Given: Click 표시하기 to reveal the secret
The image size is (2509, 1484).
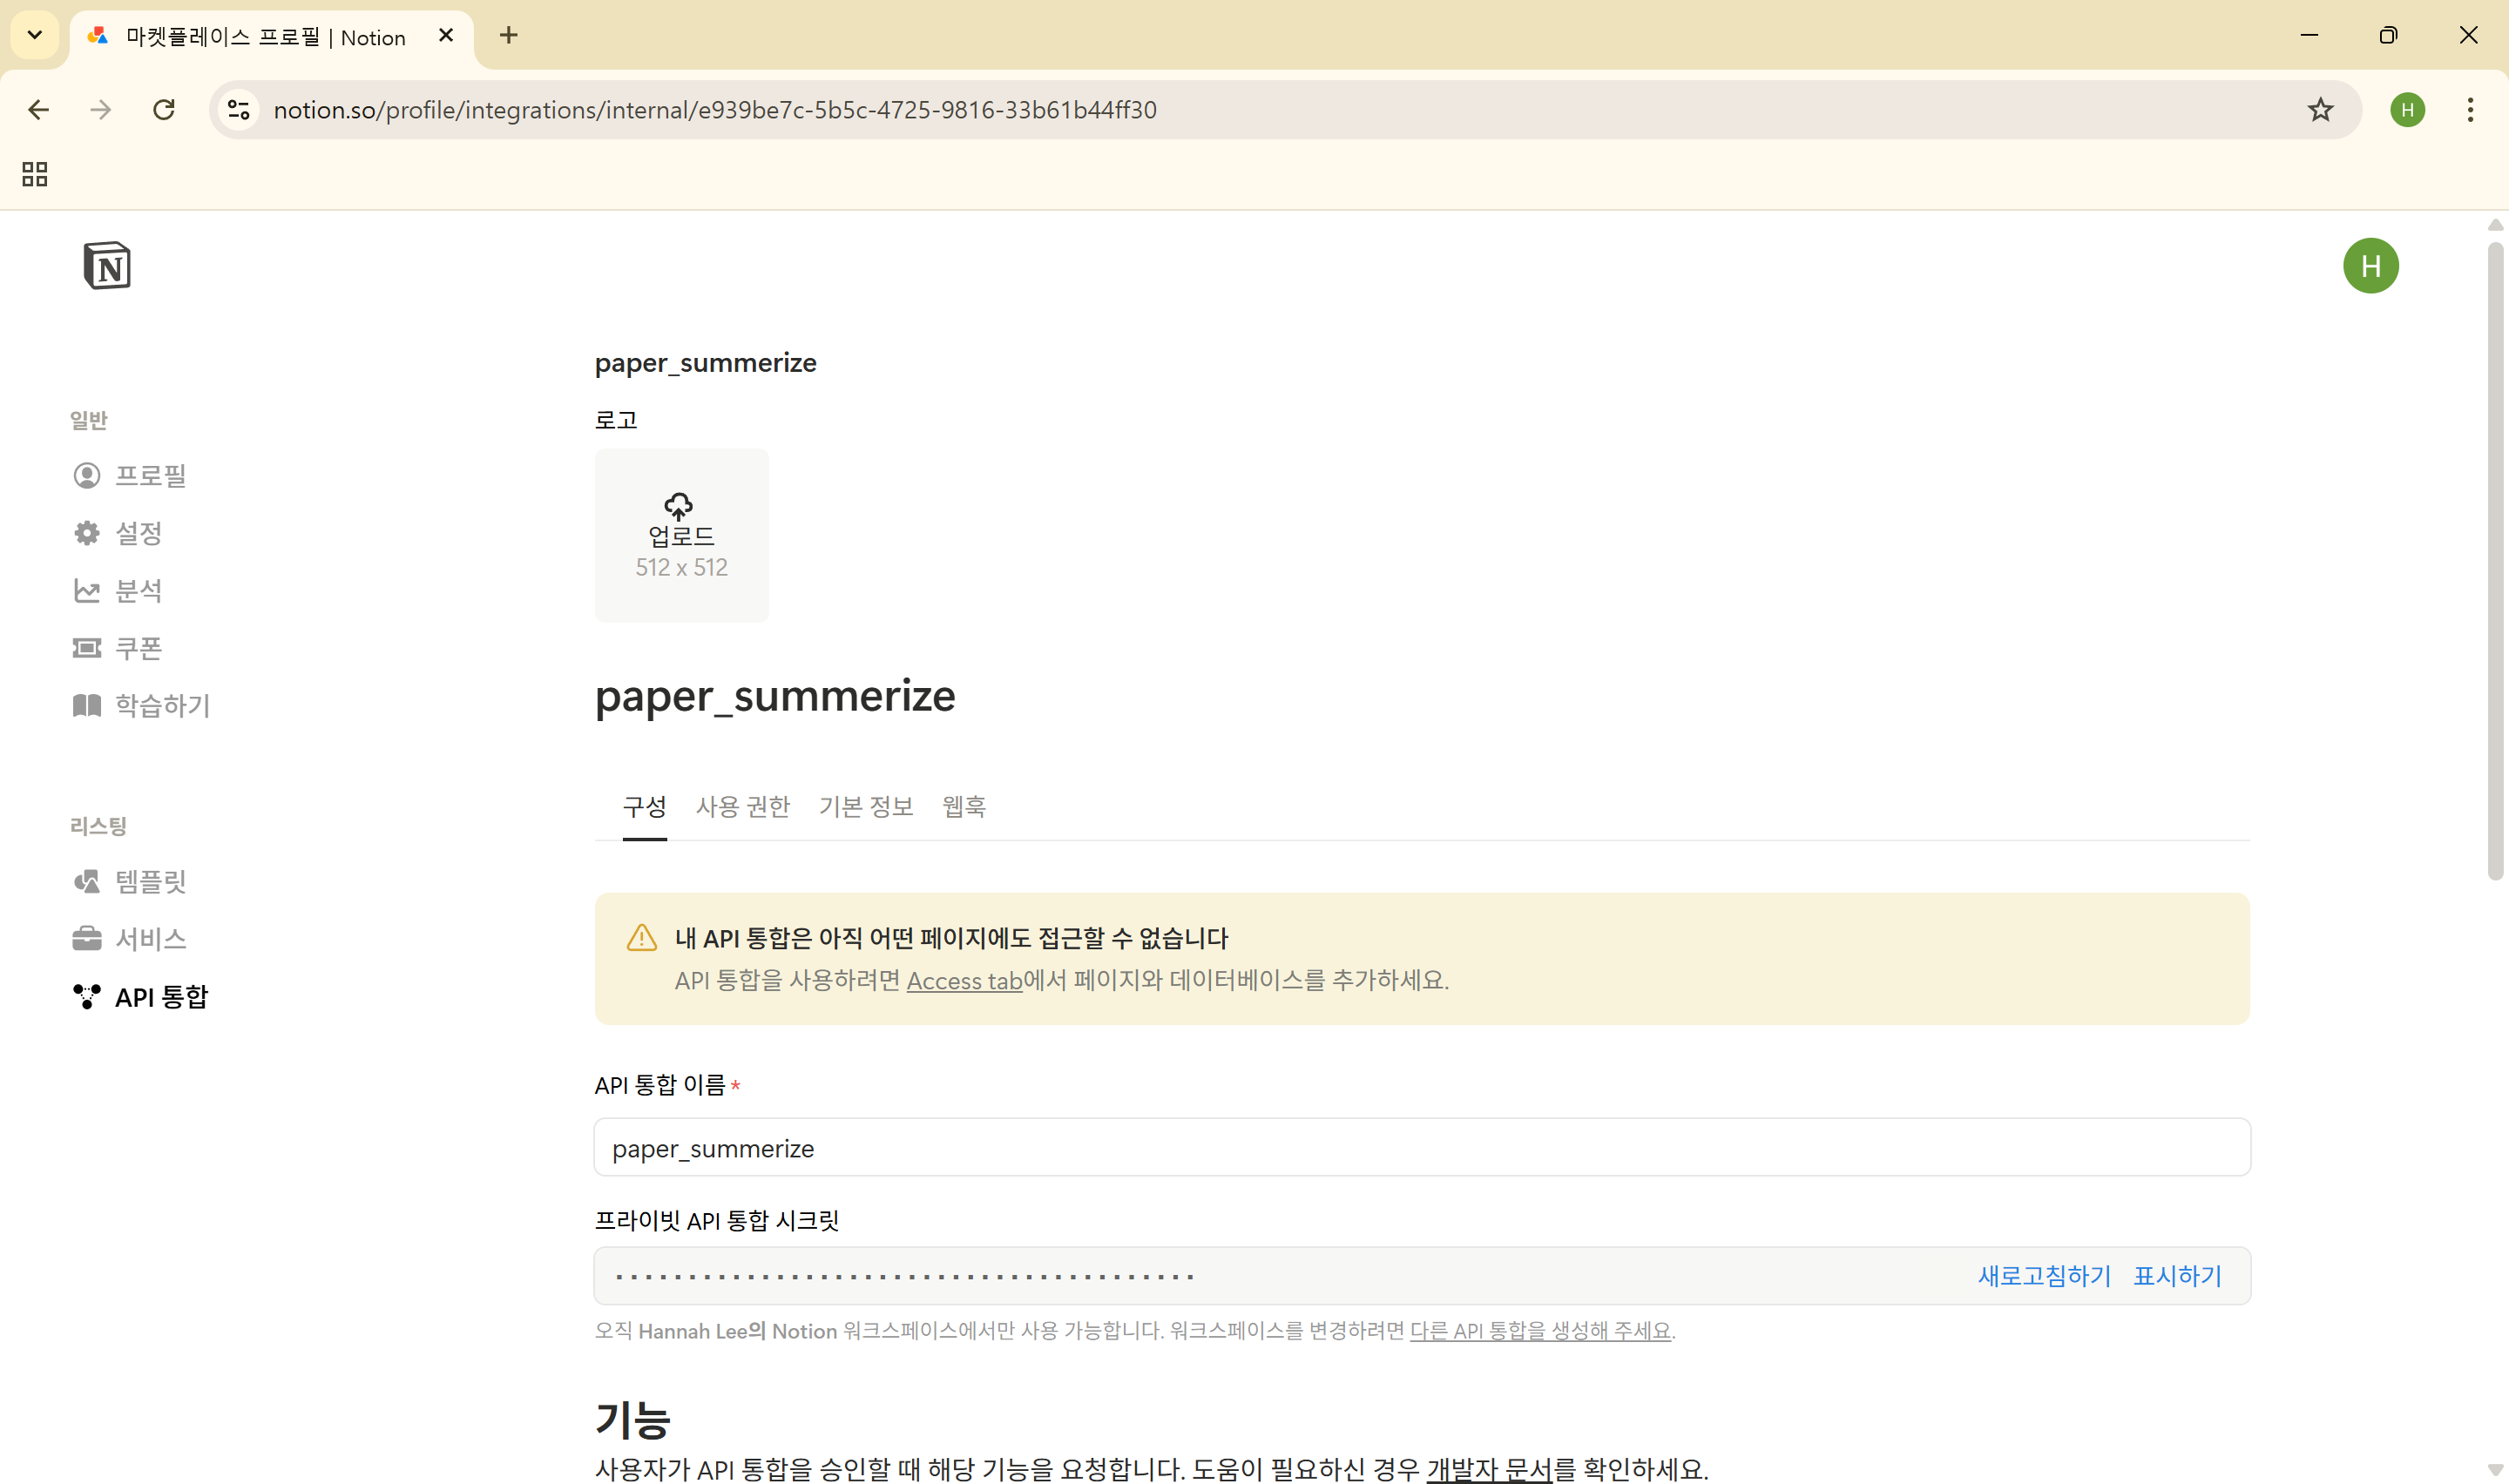Looking at the screenshot, I should click(2176, 1275).
